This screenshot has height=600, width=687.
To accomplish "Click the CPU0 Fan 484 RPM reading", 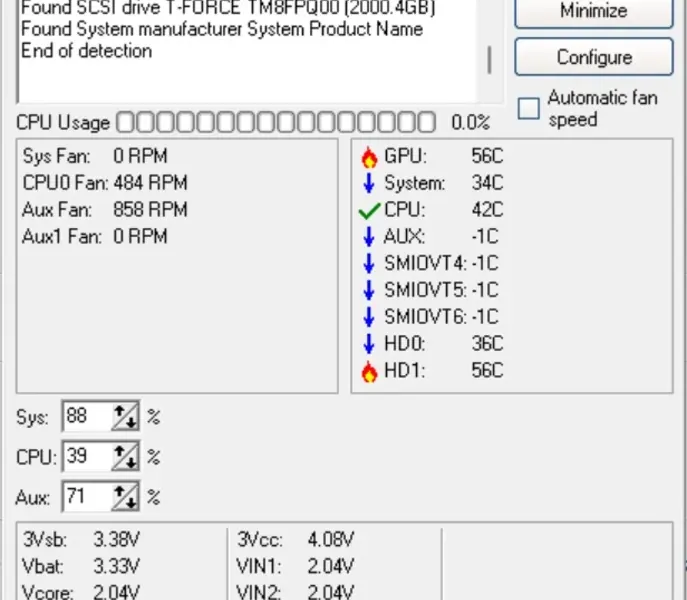I will [105, 183].
